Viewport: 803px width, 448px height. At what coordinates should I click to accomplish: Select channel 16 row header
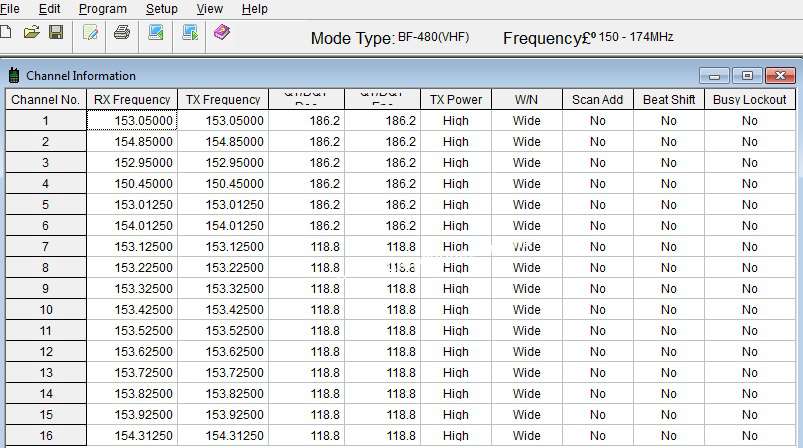(46, 435)
